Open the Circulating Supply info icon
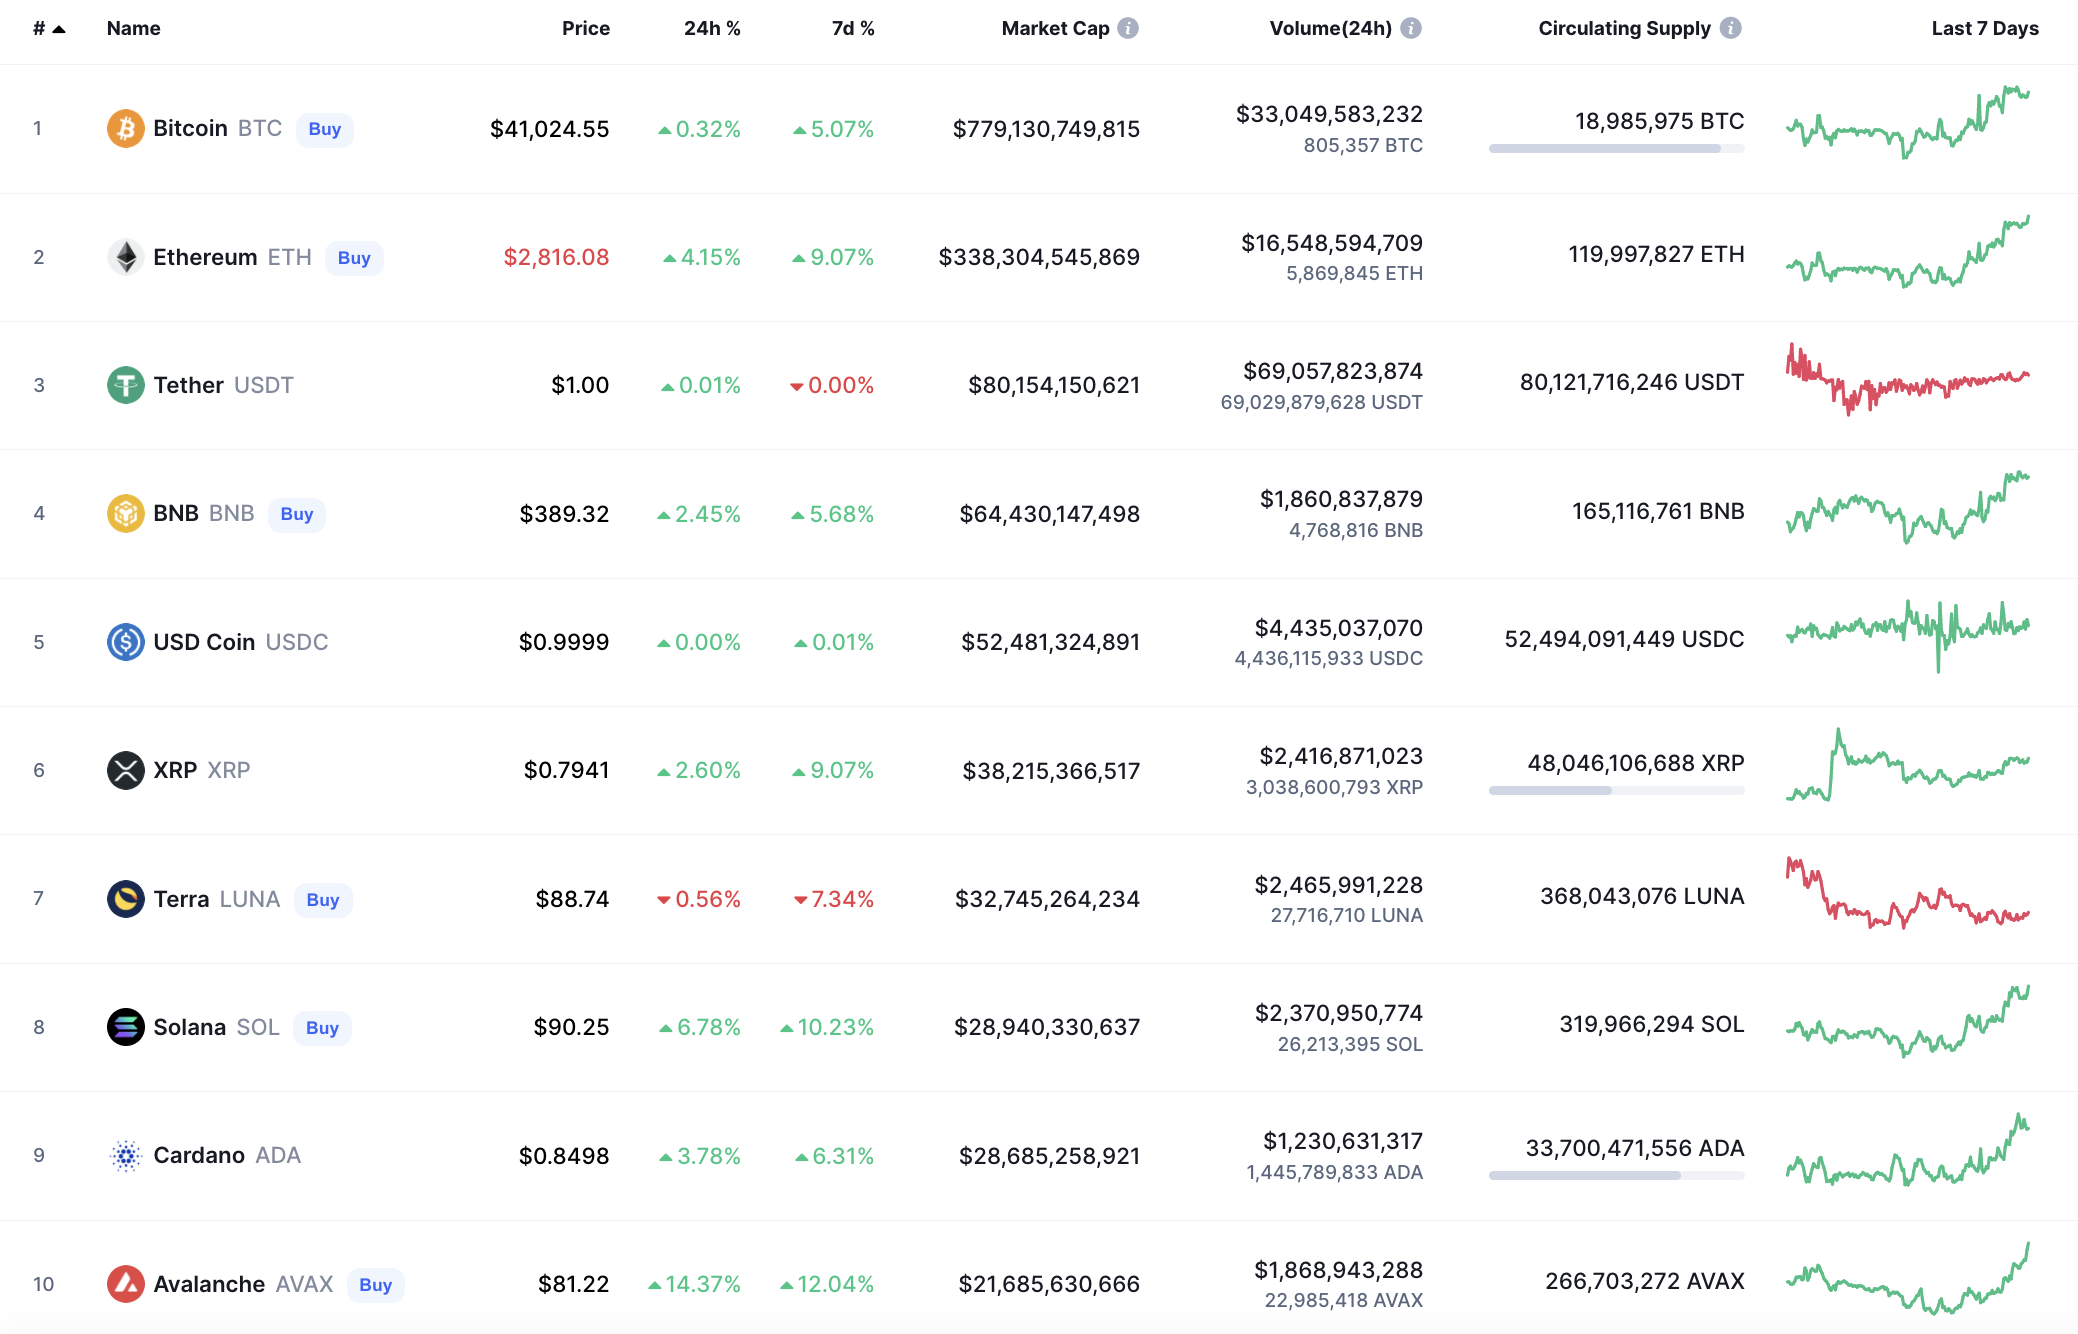Viewport: 2078px width, 1334px height. click(1730, 28)
